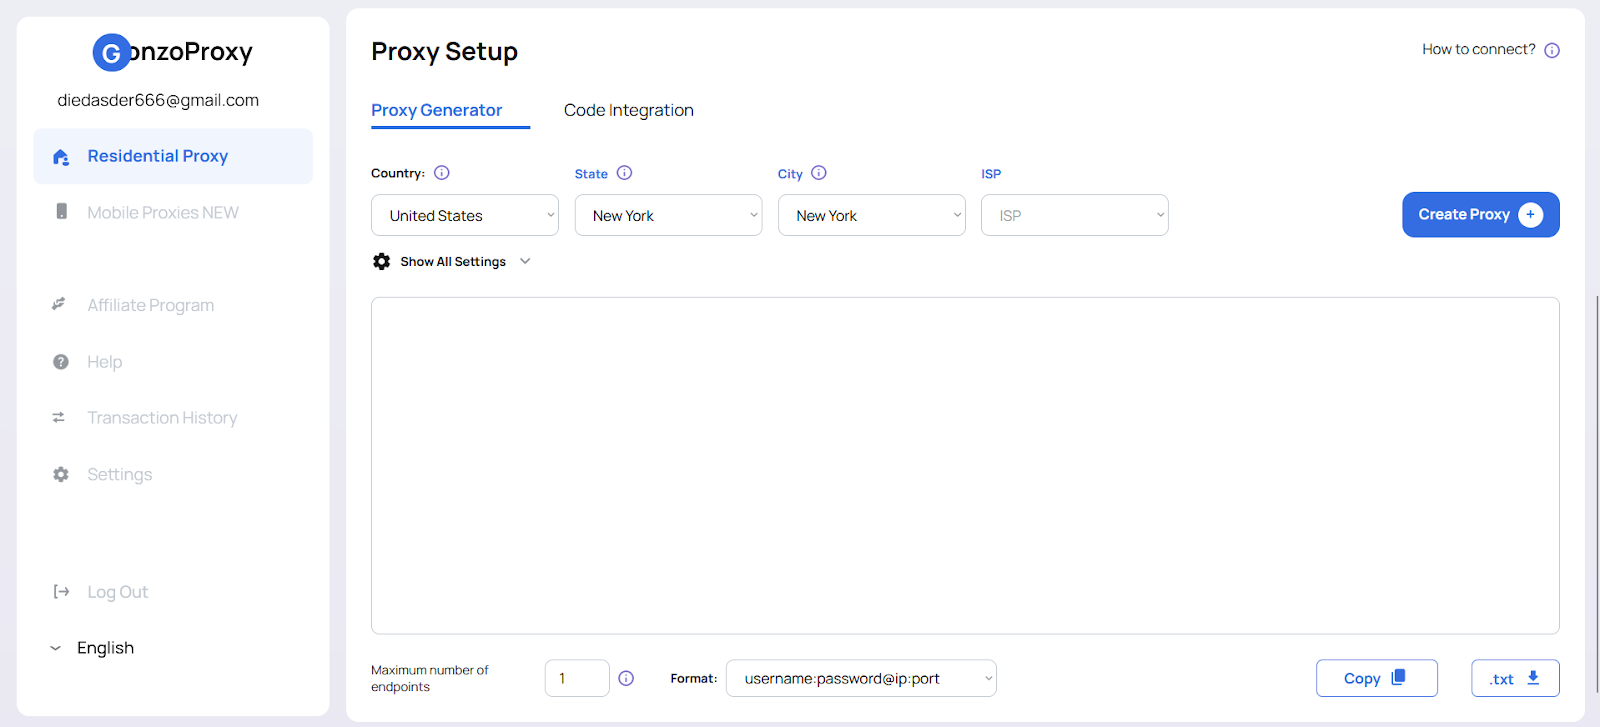
Task: Switch to the Code Integration tab
Action: click(629, 110)
